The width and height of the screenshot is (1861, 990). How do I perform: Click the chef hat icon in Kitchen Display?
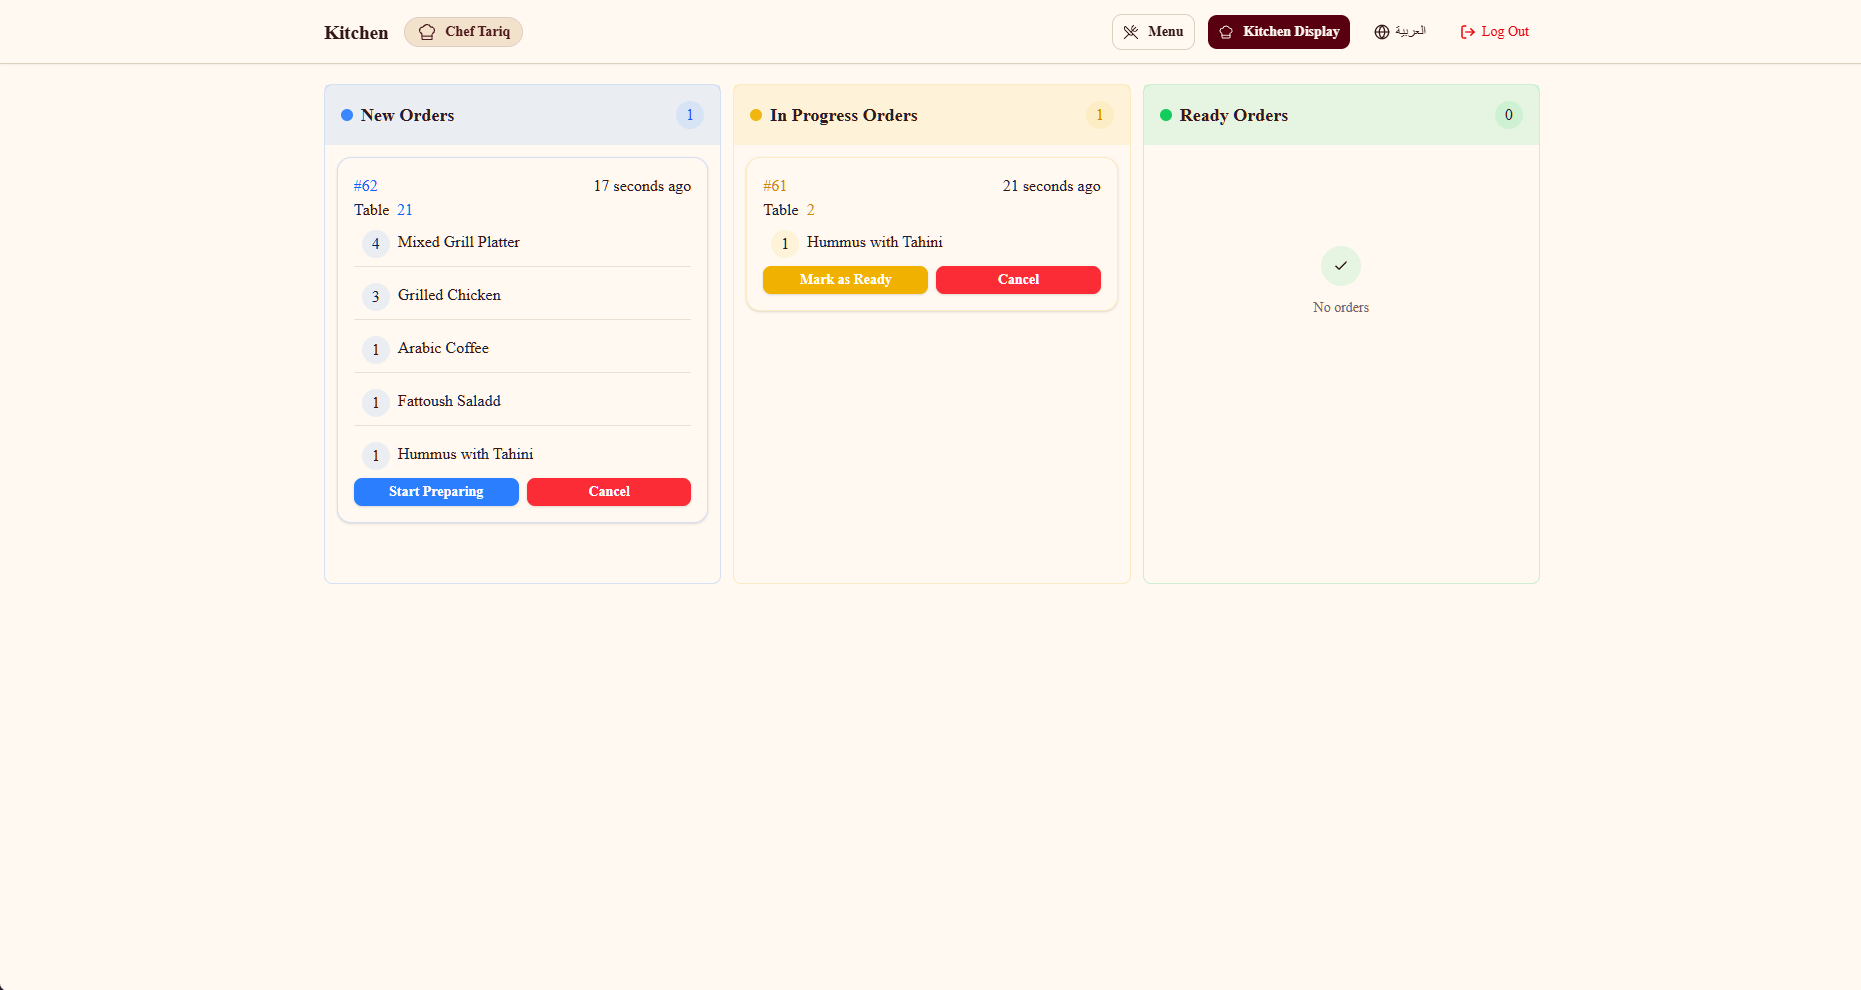click(1226, 32)
